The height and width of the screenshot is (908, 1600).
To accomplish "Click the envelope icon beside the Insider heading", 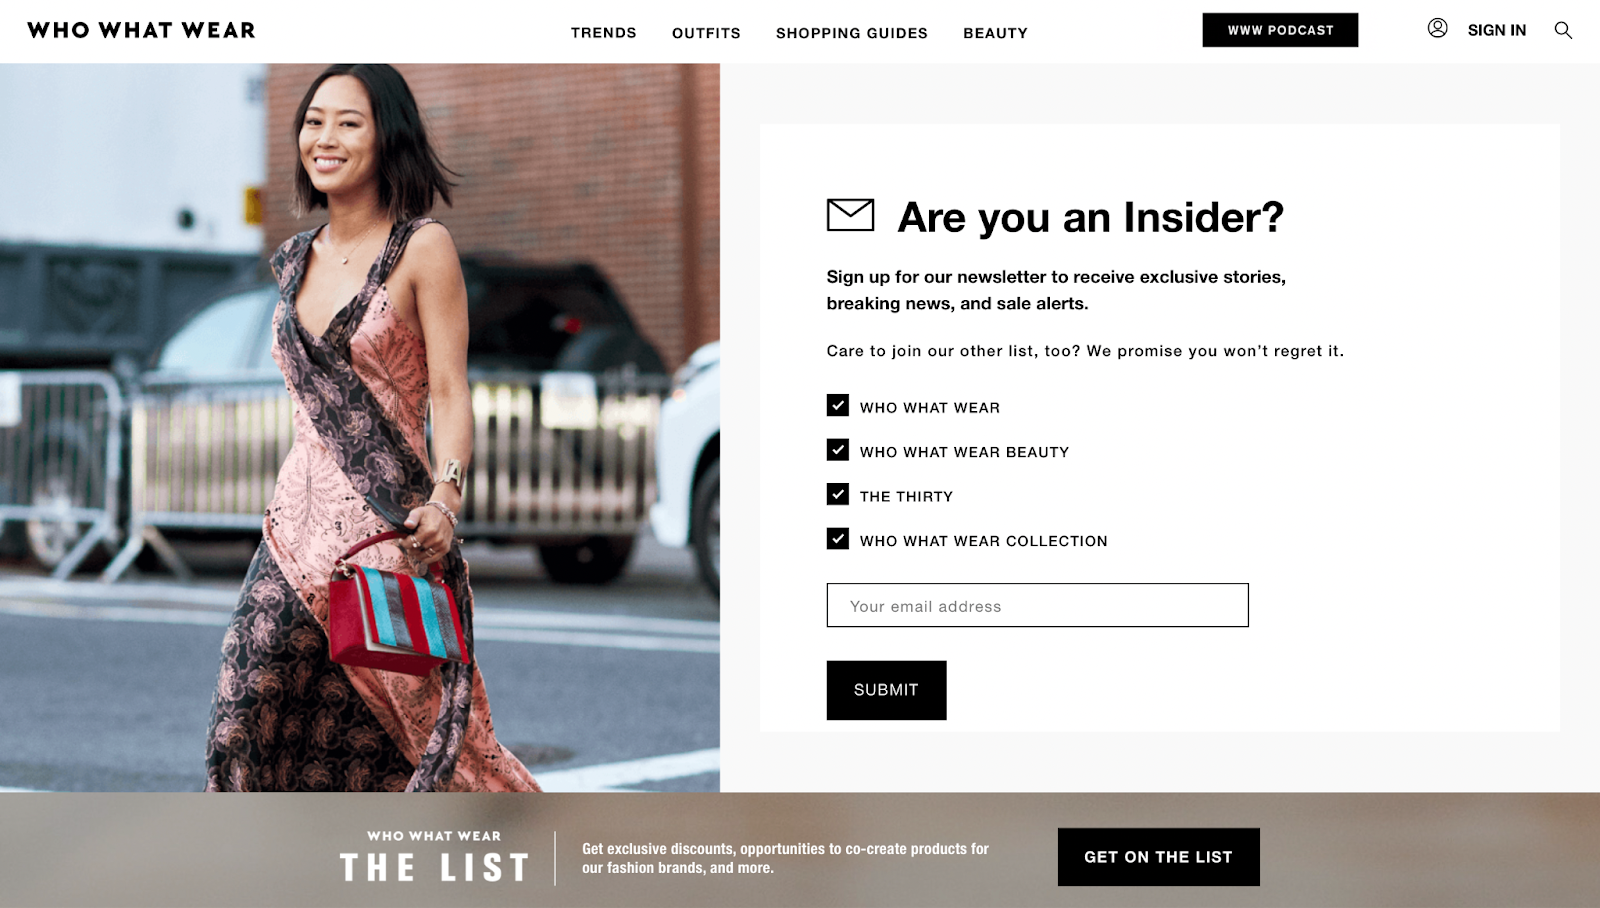I will [850, 215].
